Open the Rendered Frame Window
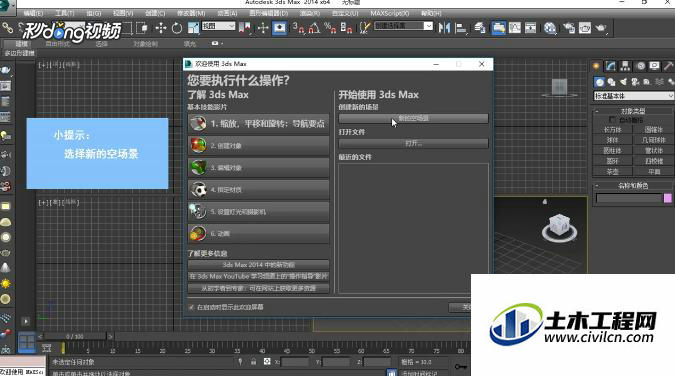The width and height of the screenshot is (675, 376). (x=585, y=28)
